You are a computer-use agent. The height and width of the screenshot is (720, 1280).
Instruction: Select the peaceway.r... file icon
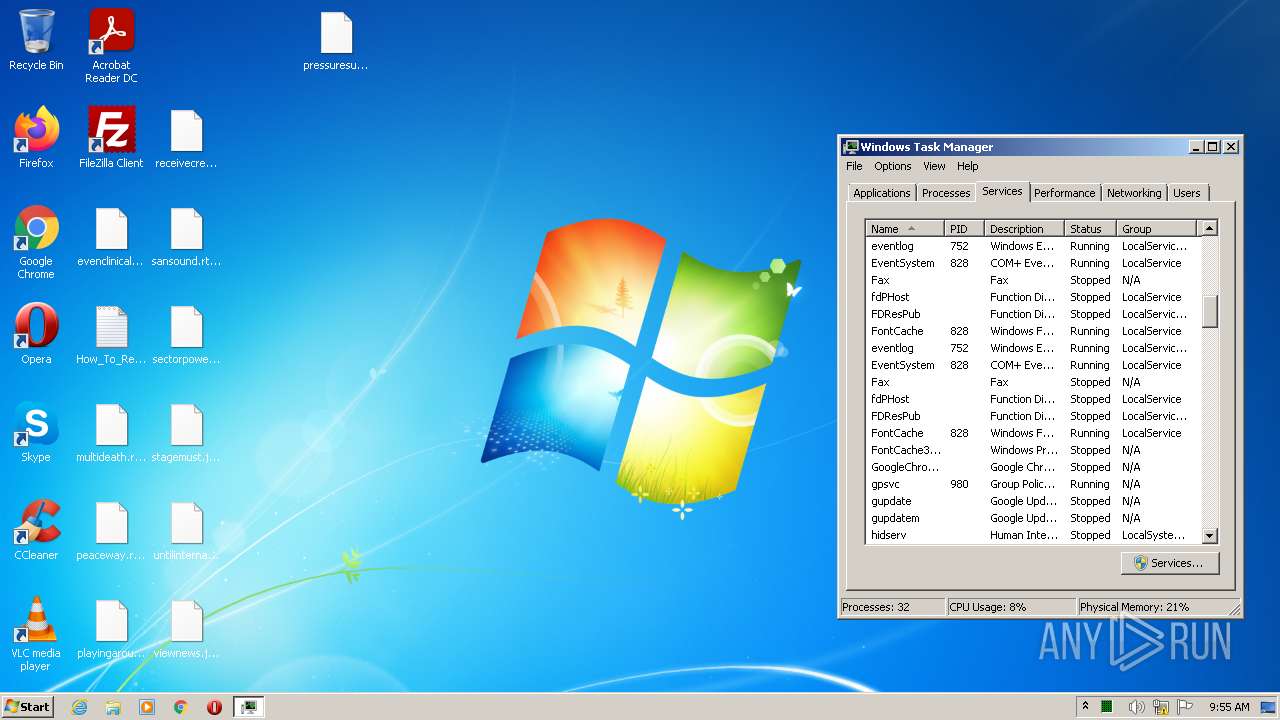click(111, 530)
